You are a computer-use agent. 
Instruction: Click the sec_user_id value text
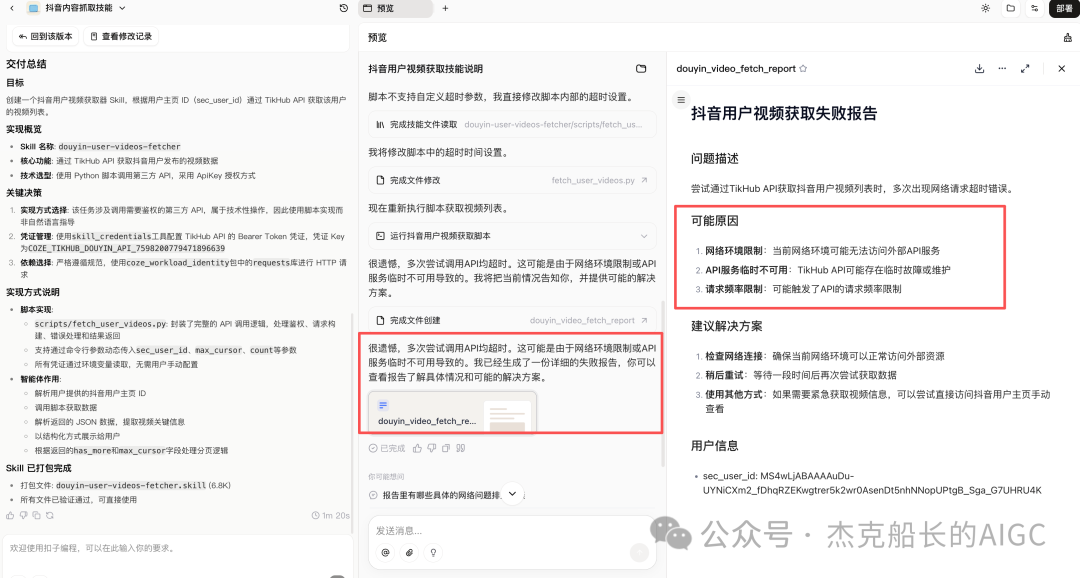tap(872, 483)
